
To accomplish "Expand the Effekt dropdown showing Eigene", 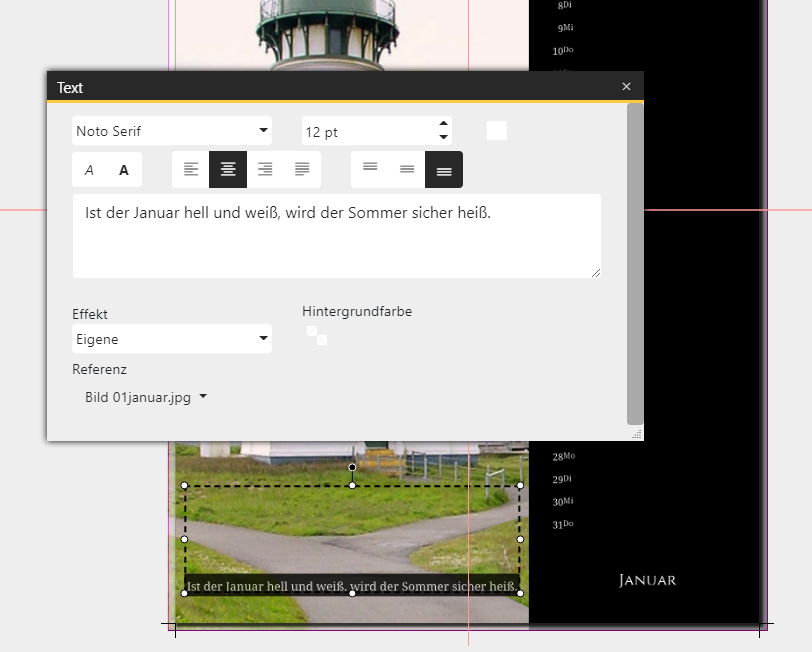I will pyautogui.click(x=172, y=339).
